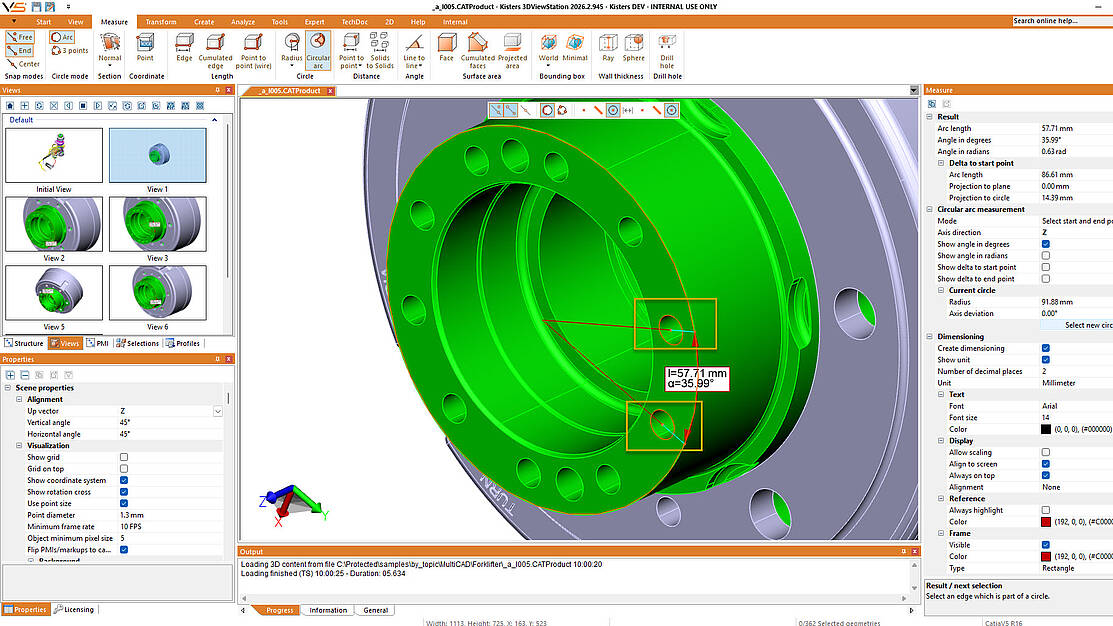
Task: Click the Reference color red swatch
Action: [x=1046, y=522]
